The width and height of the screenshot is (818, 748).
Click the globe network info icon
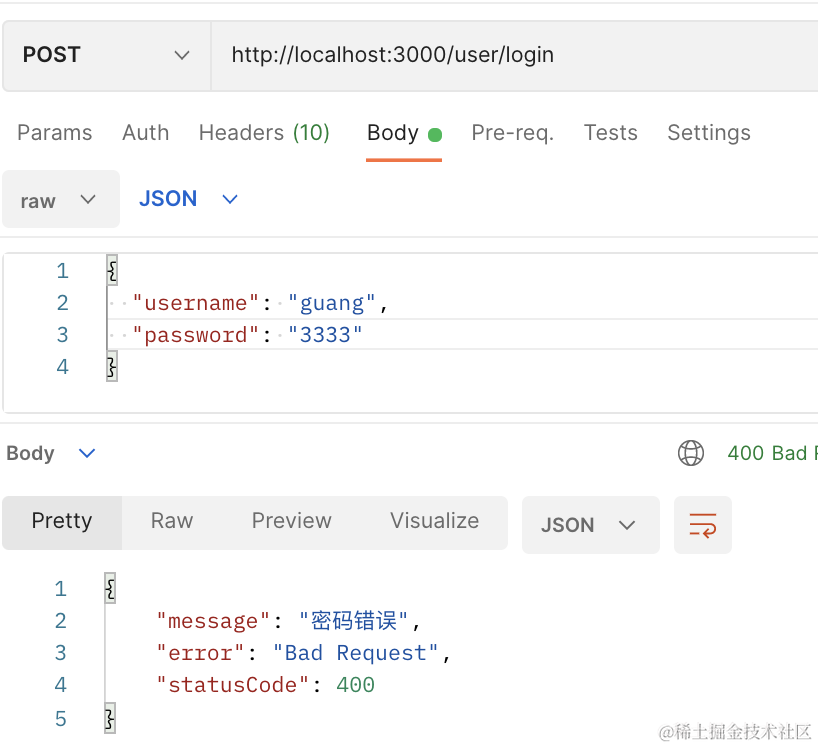[690, 453]
